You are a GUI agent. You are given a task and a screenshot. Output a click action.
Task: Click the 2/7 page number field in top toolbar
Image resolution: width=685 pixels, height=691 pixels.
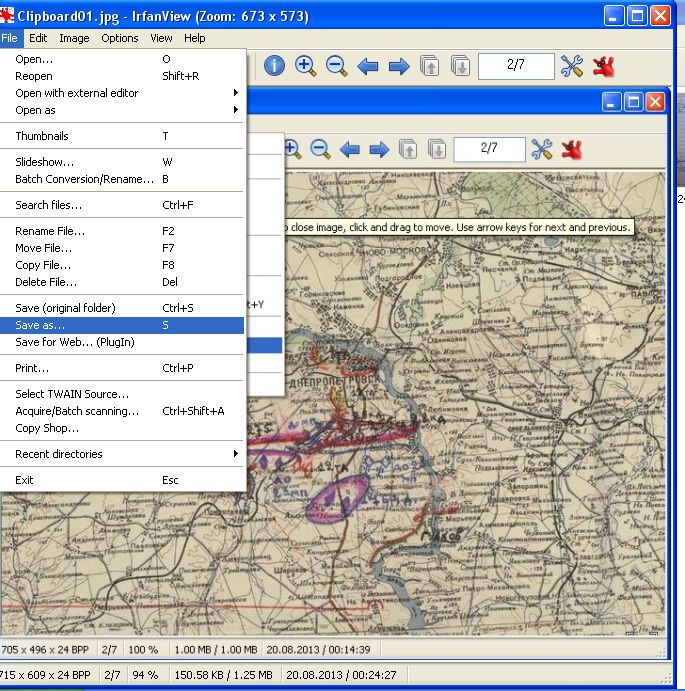515,67
